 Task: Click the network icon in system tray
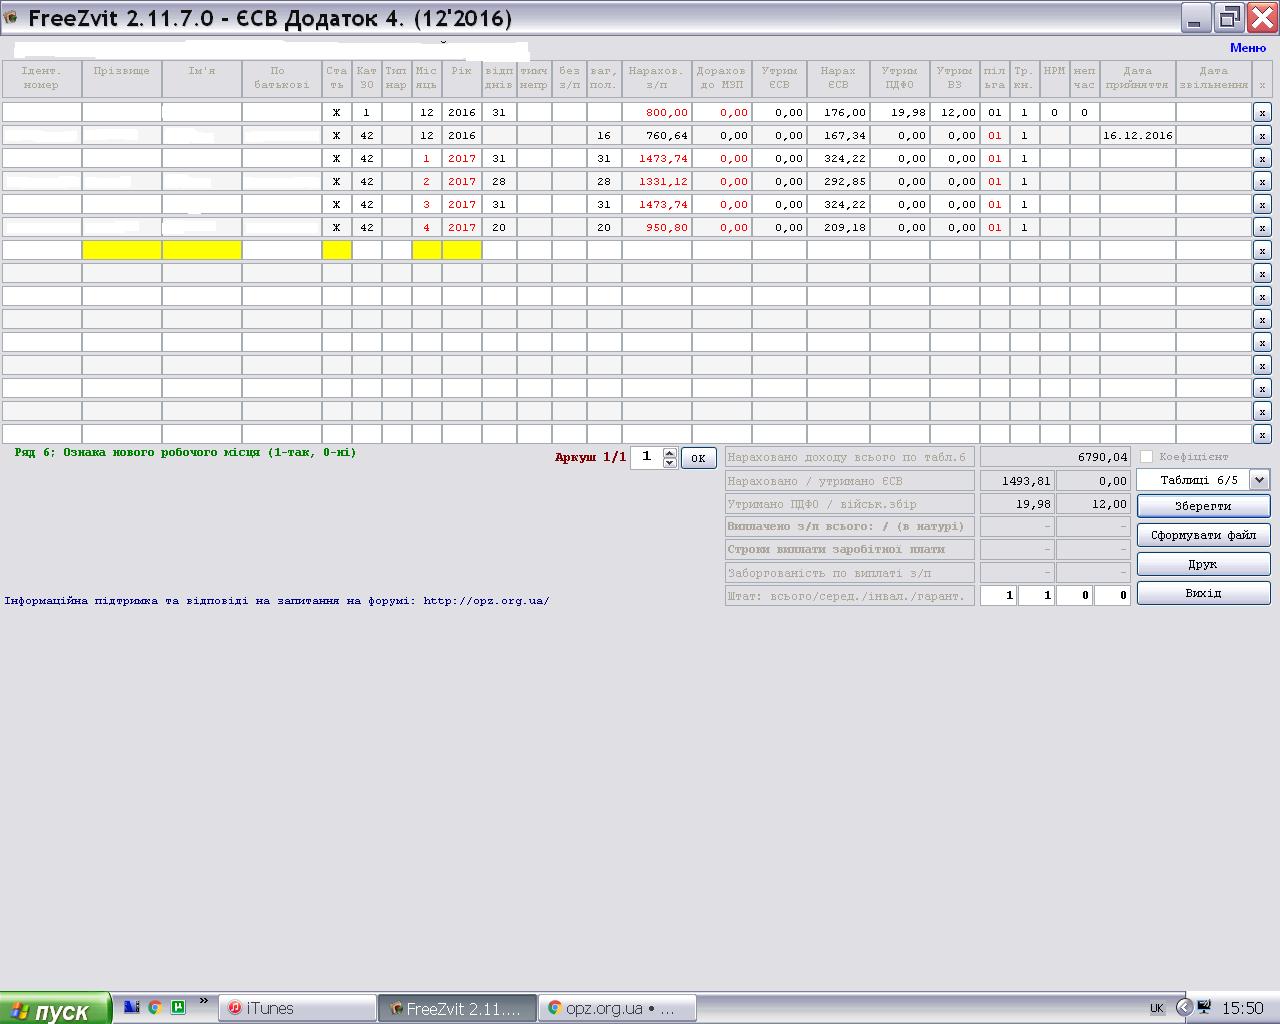coord(1205,1007)
